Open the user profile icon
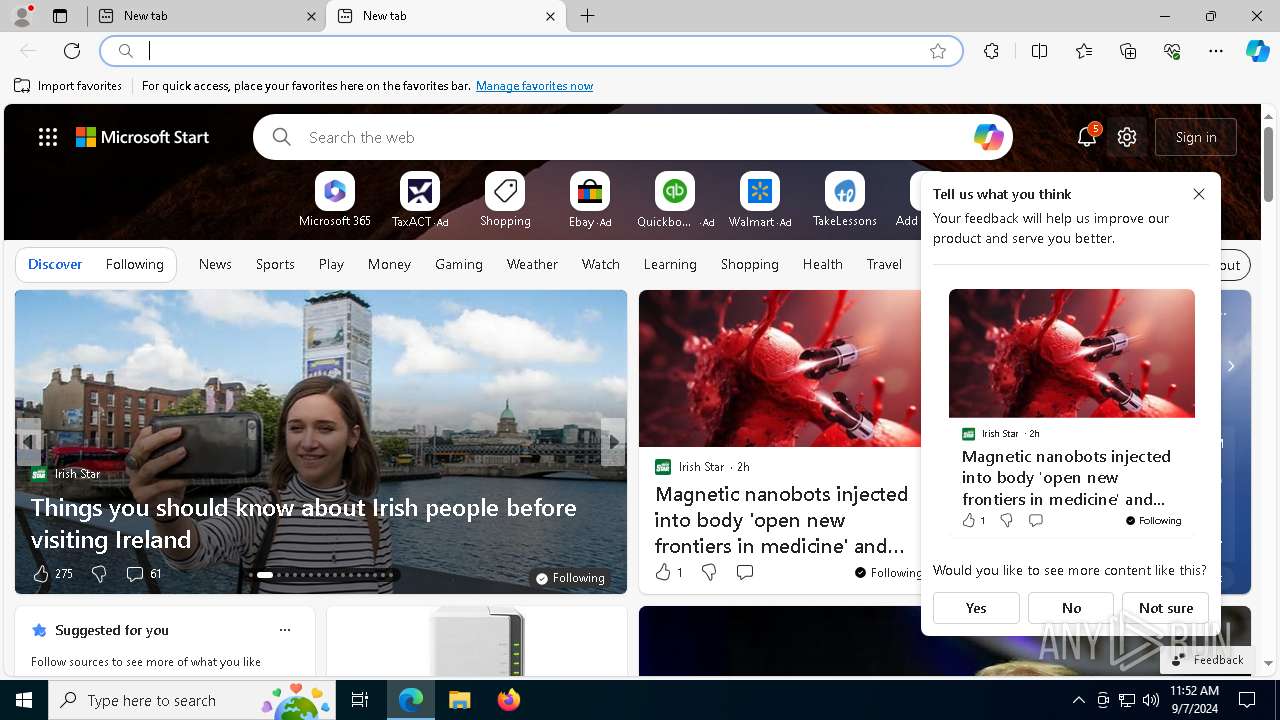 [22, 16]
